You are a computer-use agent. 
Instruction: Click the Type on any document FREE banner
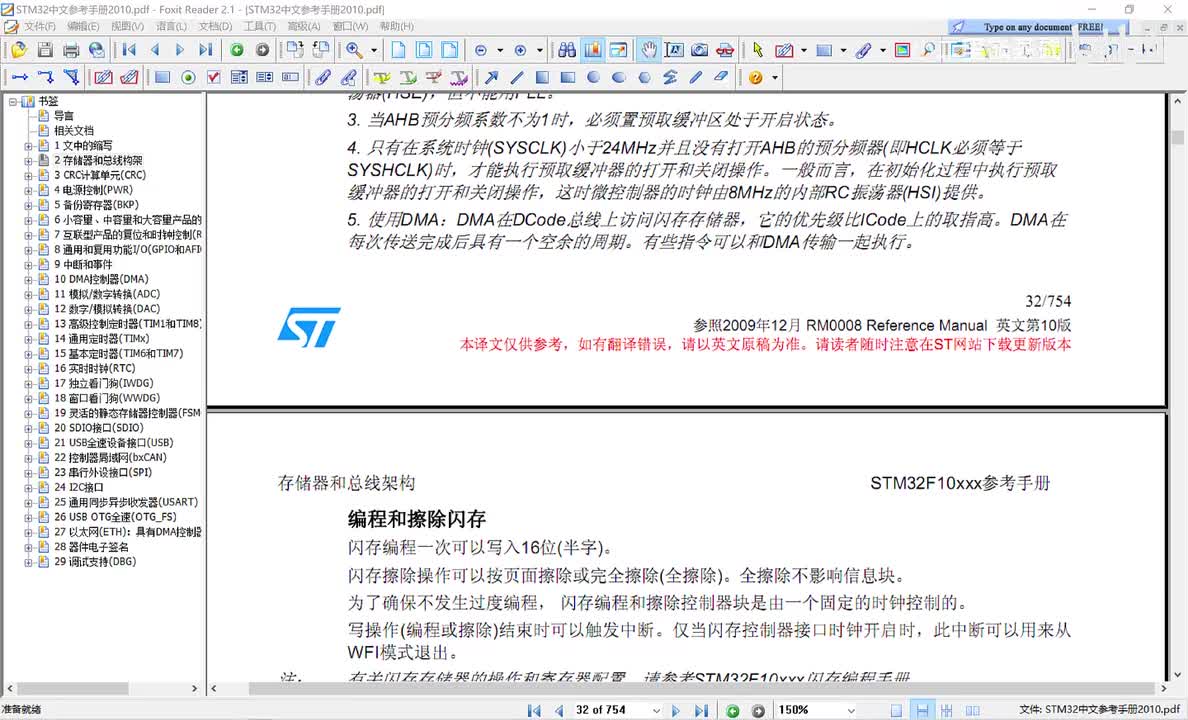pyautogui.click(x=1038, y=27)
